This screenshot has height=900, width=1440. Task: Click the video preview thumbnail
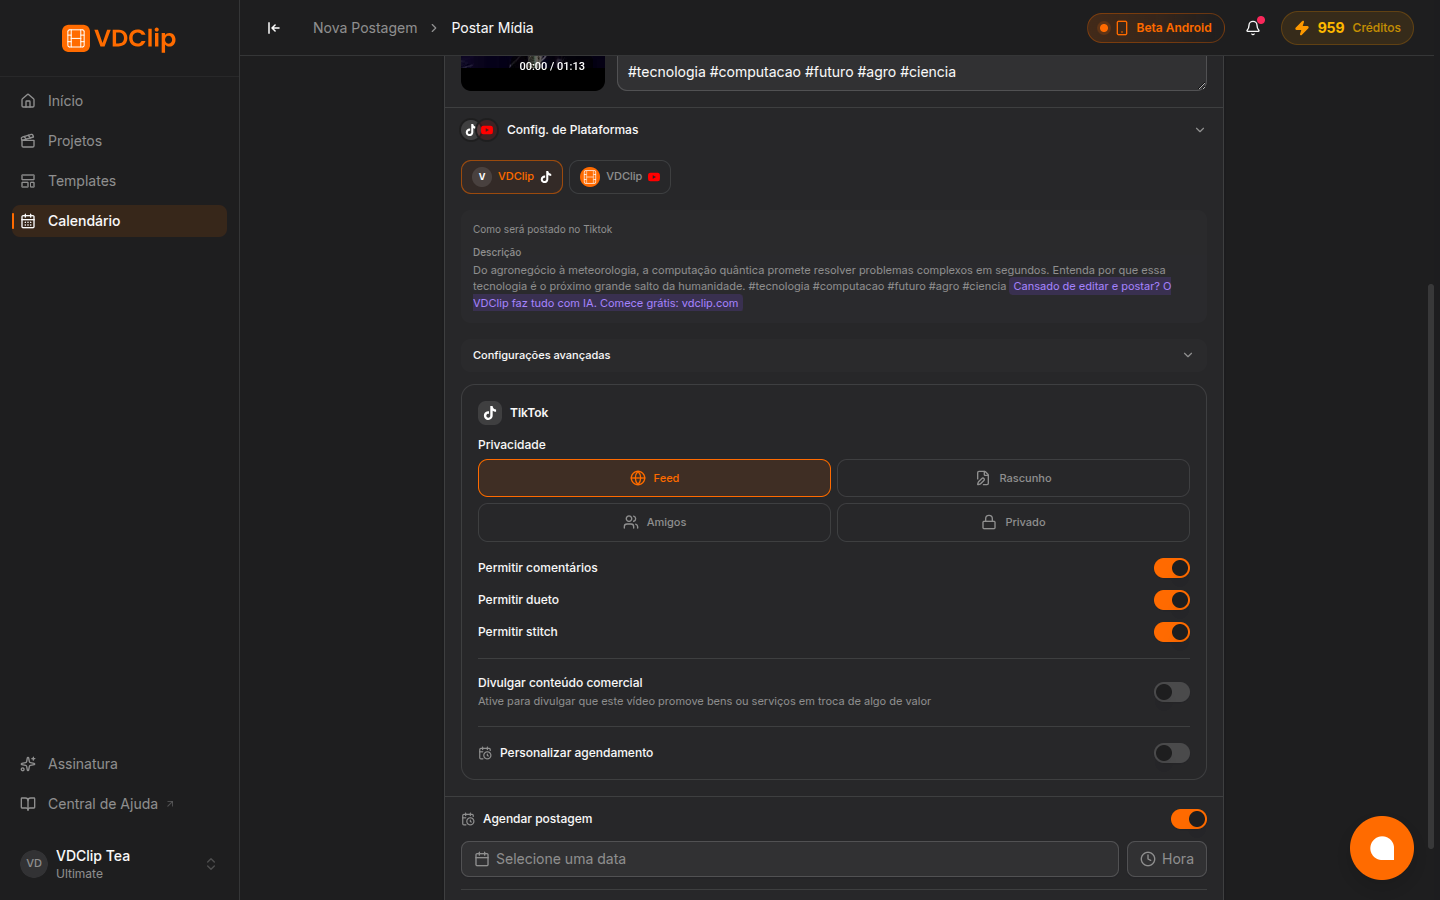533,73
